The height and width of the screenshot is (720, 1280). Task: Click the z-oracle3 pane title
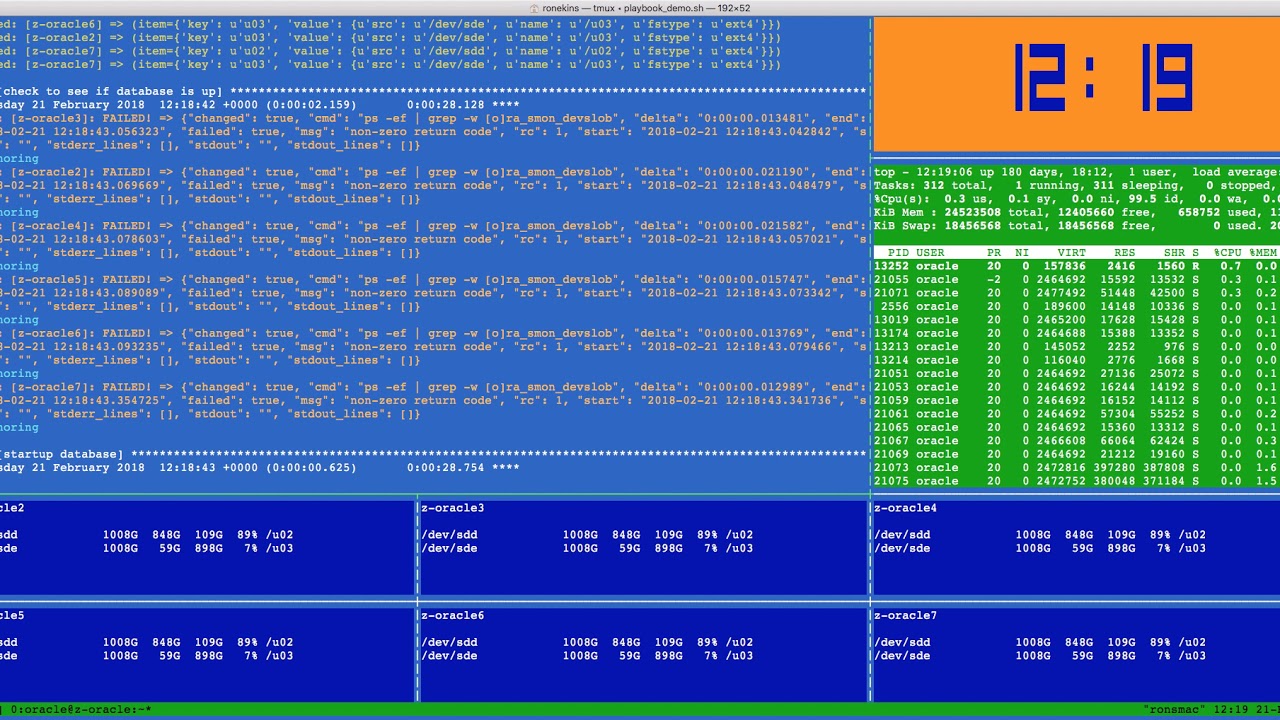[452, 508]
